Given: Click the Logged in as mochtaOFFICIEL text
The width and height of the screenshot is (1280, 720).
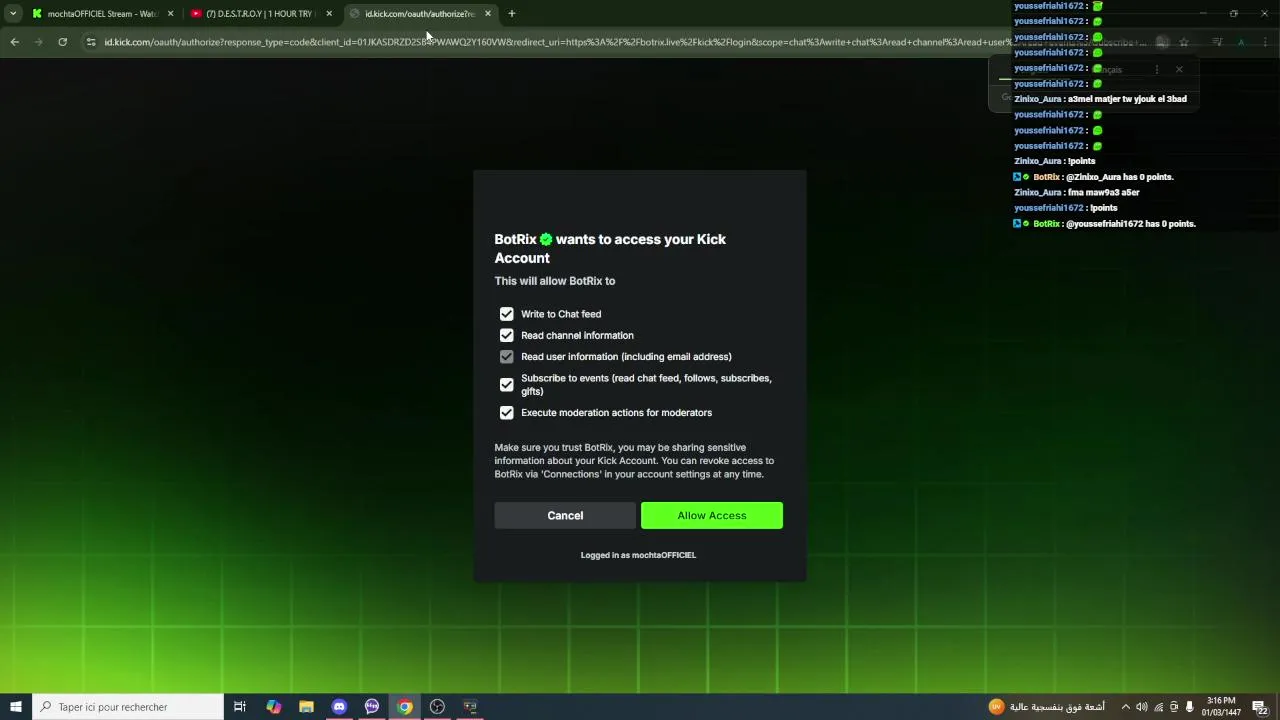Looking at the screenshot, I should tap(638, 555).
